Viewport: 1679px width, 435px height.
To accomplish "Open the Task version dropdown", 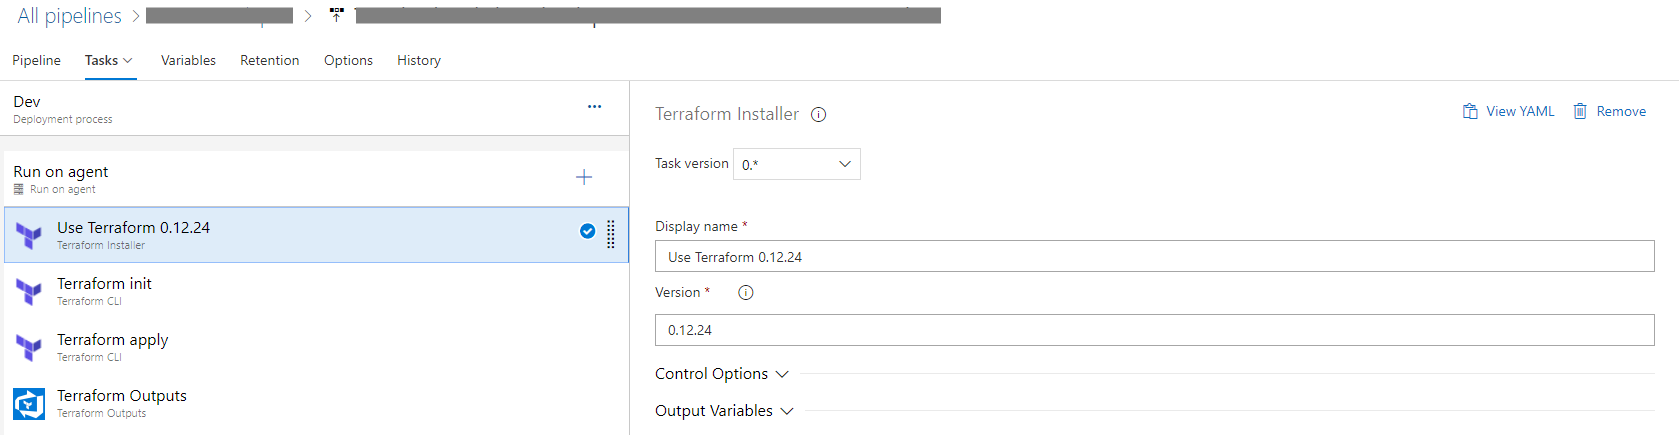I will pos(796,164).
